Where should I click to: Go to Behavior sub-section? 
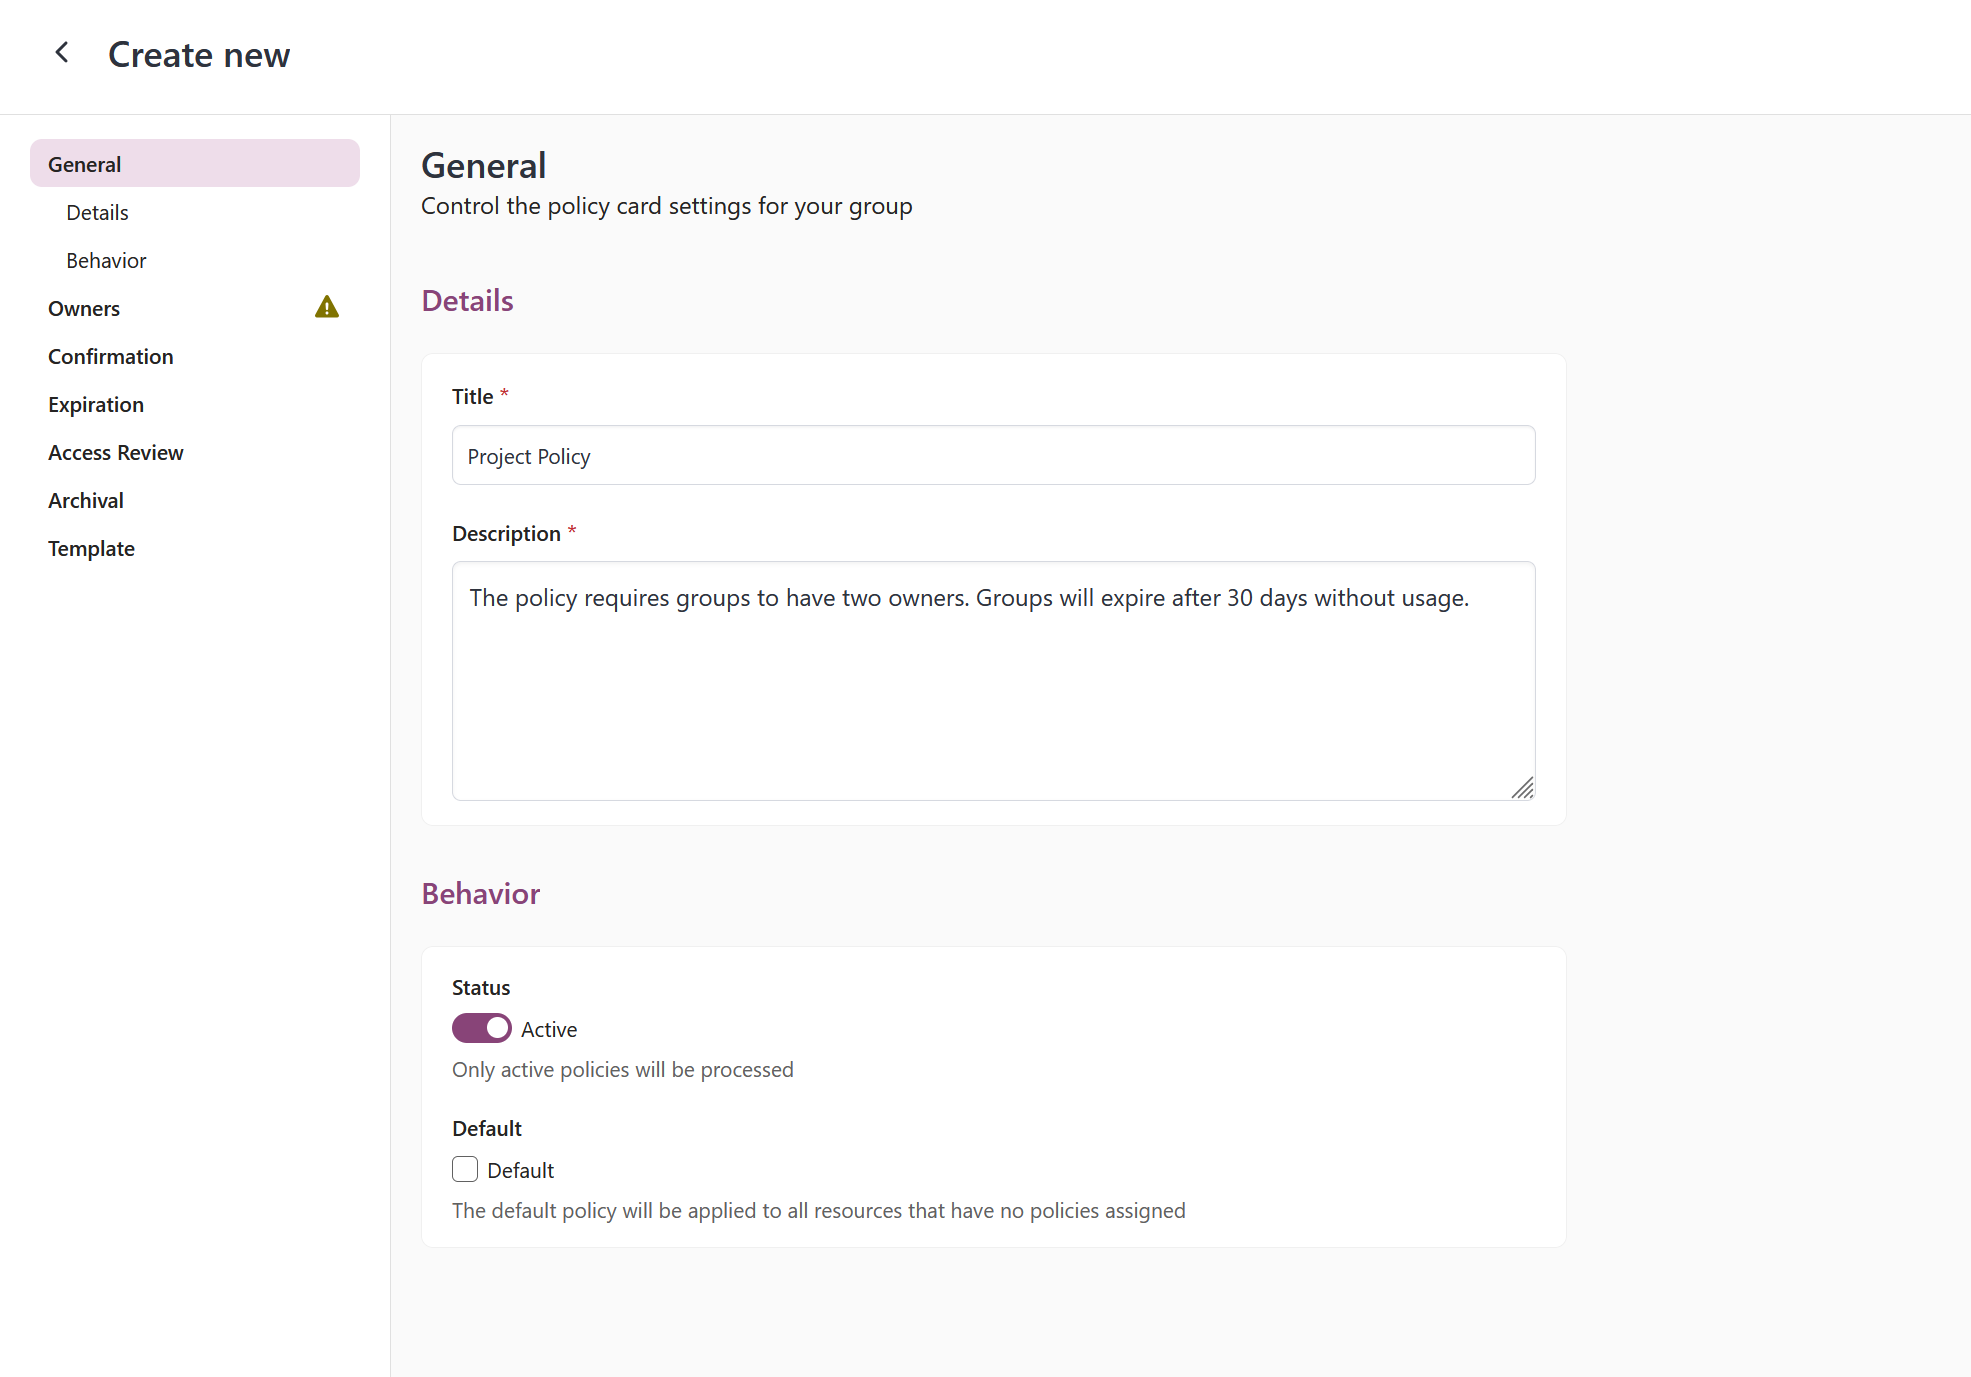point(106,260)
